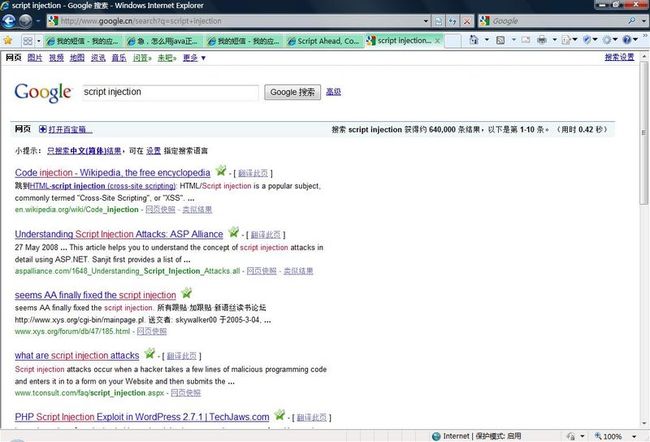The image size is (650, 442).
Task: Click the Google toolbar search box
Action: click(558, 21)
